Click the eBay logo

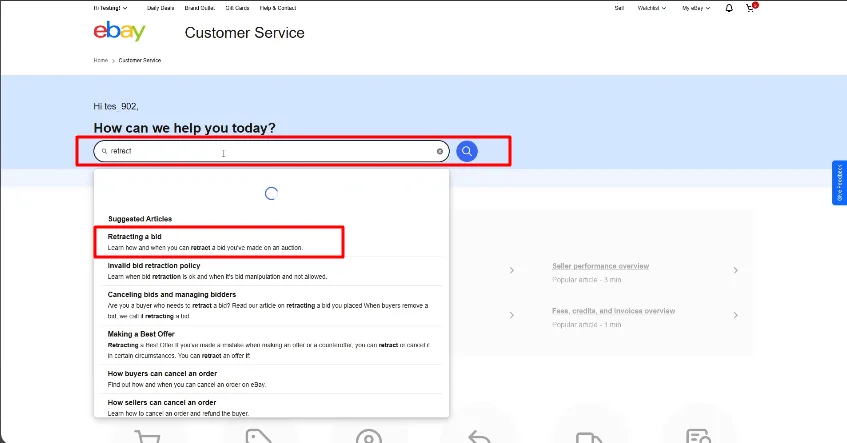119,31
